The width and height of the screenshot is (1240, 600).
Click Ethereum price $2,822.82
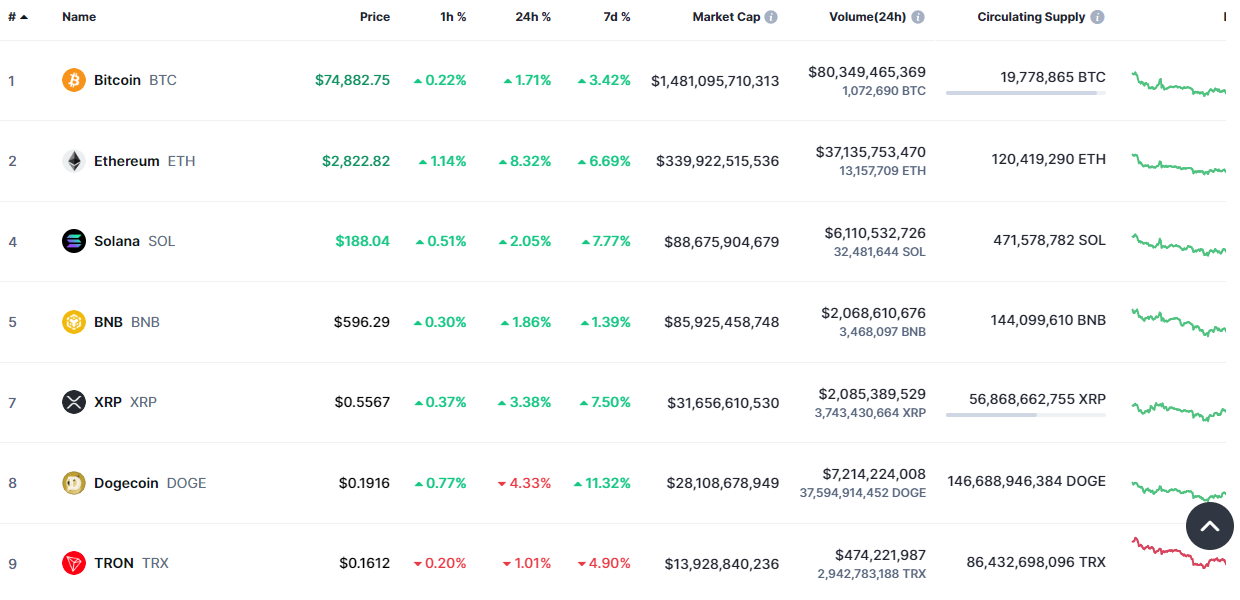click(x=356, y=161)
